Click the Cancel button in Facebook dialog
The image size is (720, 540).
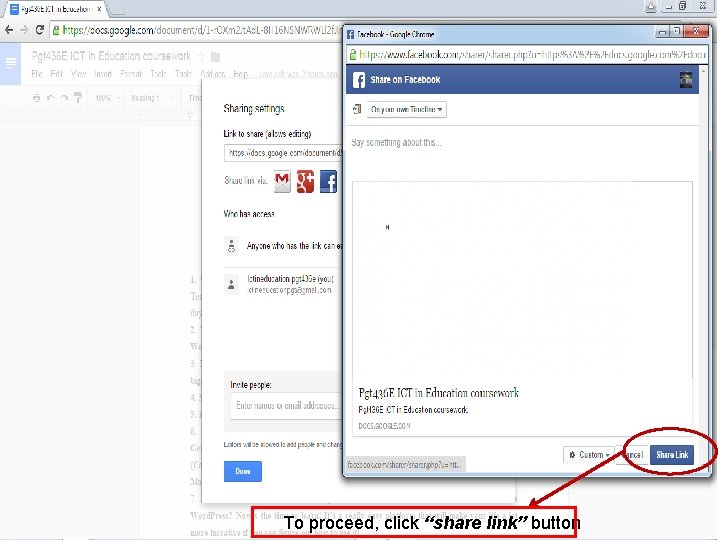tap(632, 455)
